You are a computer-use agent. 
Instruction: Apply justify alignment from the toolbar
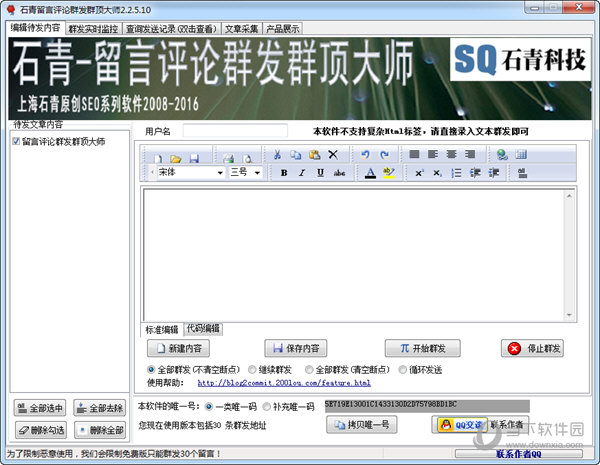pyautogui.click(x=414, y=154)
